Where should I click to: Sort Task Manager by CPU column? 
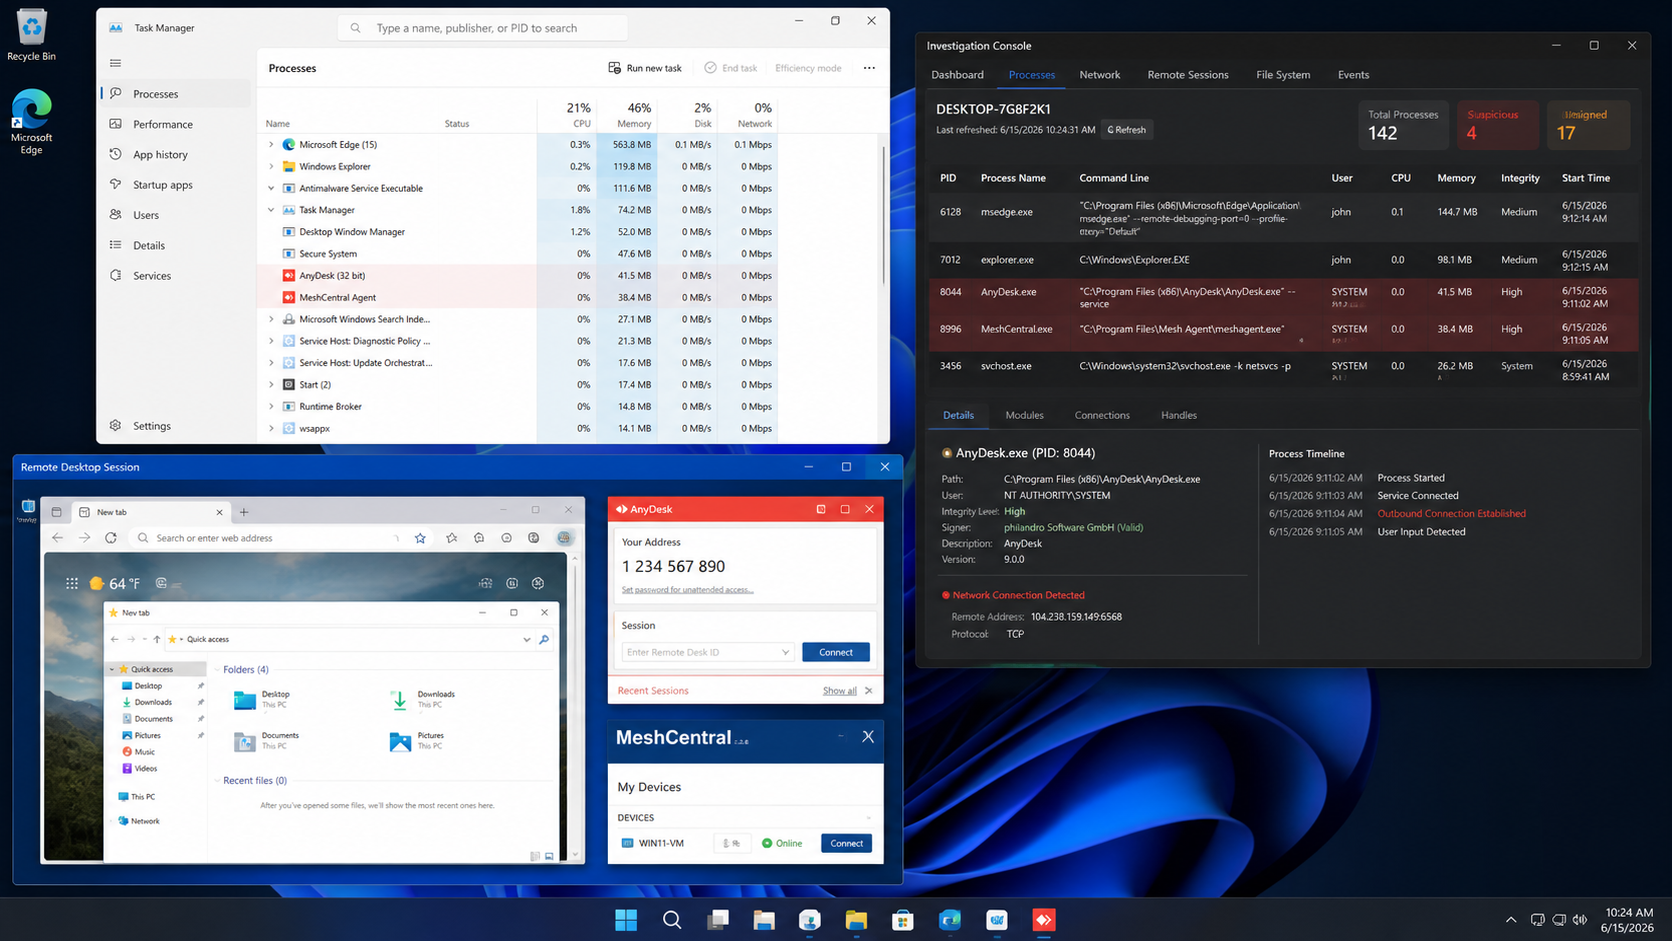click(x=567, y=115)
